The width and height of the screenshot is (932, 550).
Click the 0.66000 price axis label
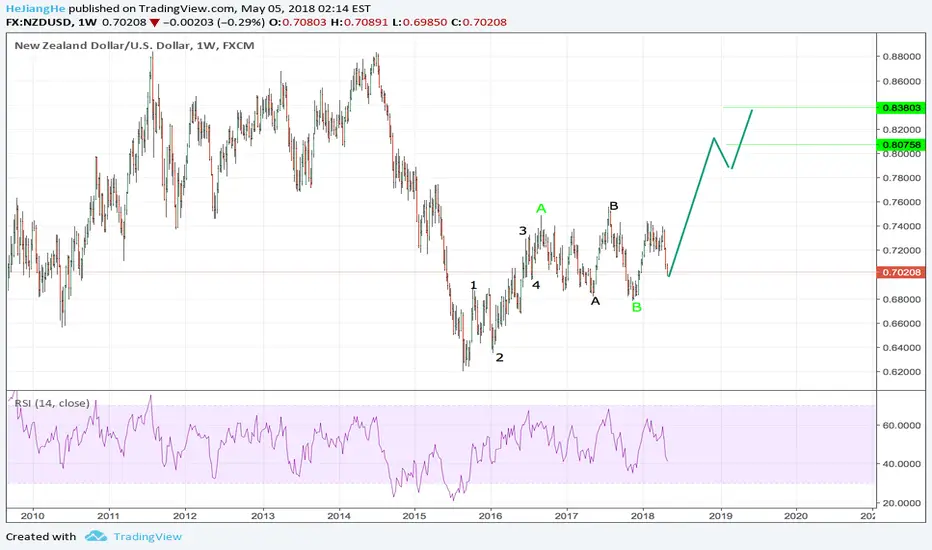[902, 323]
